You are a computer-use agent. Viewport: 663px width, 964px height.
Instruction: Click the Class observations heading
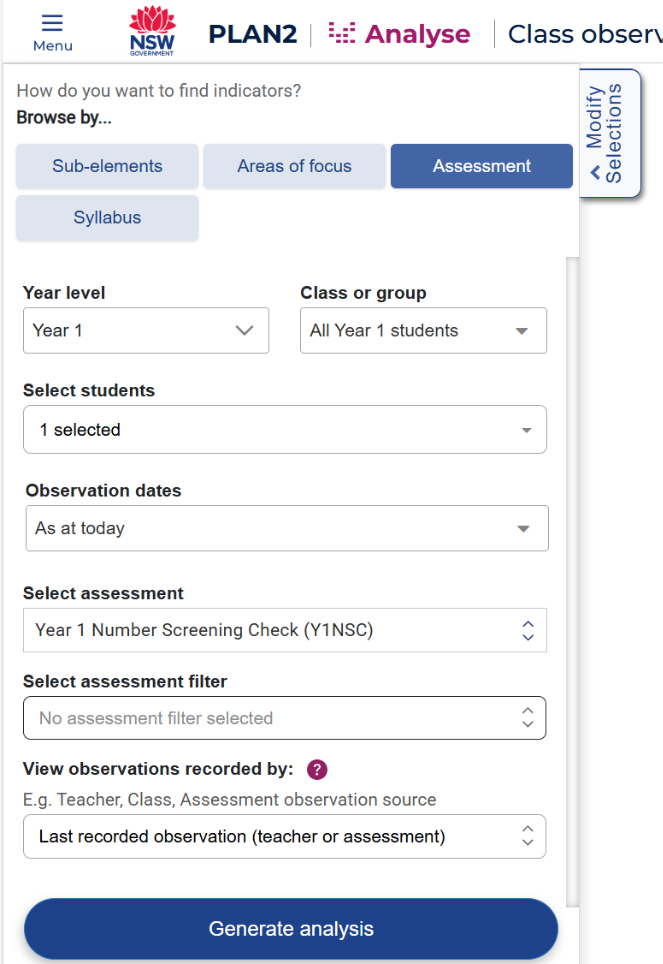[x=584, y=34]
